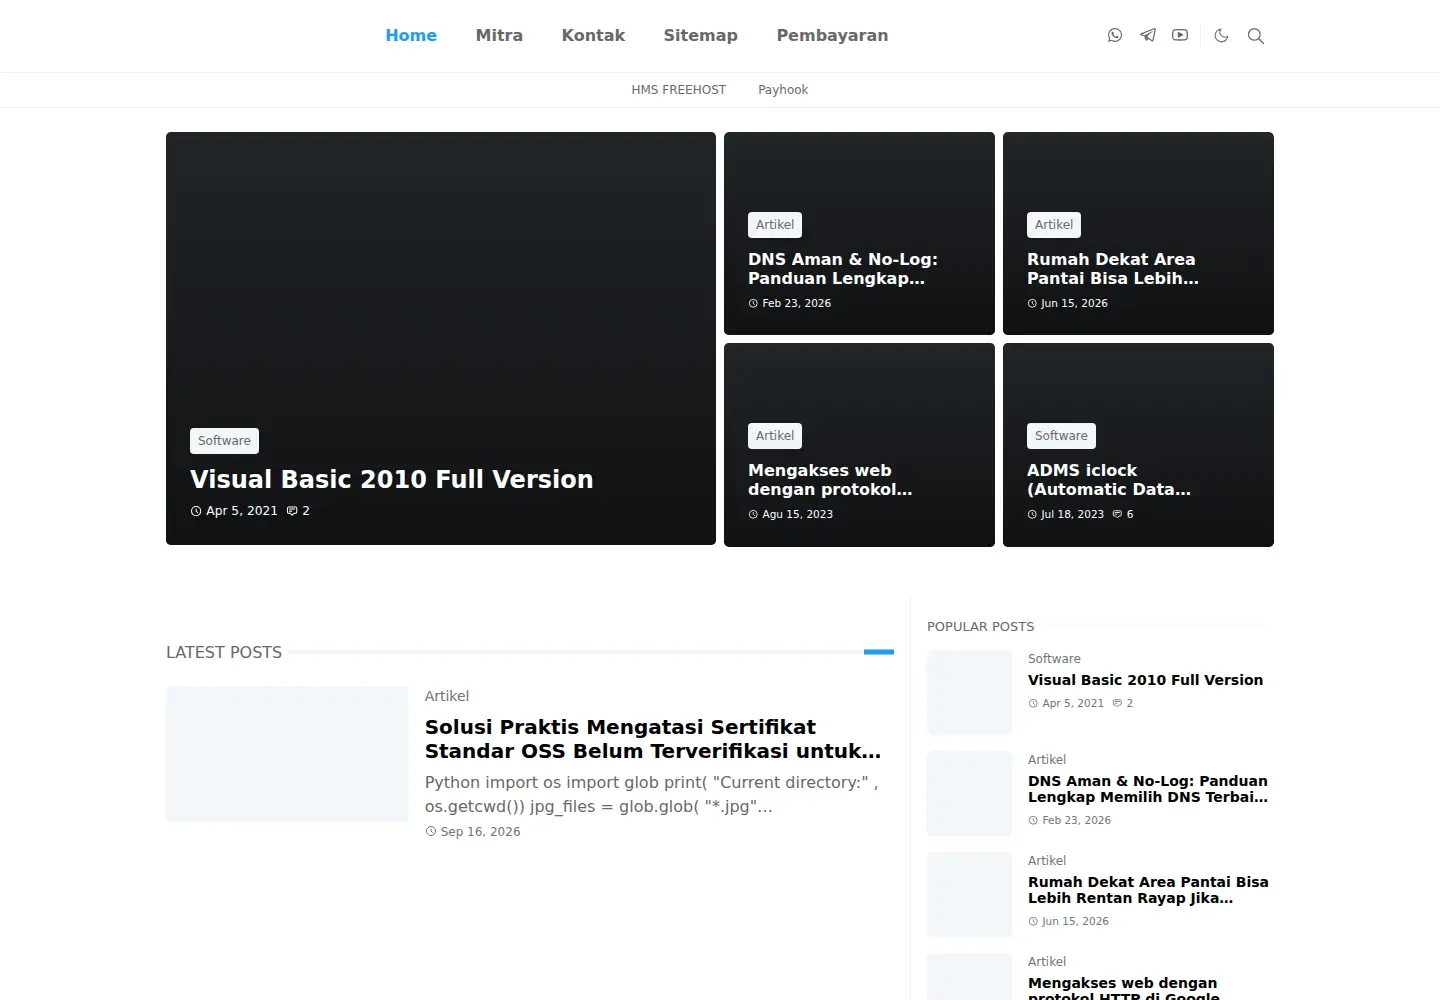This screenshot has height=1000, width=1440.
Task: Click Artikel tag on Mengakses web card
Action: 775,436
